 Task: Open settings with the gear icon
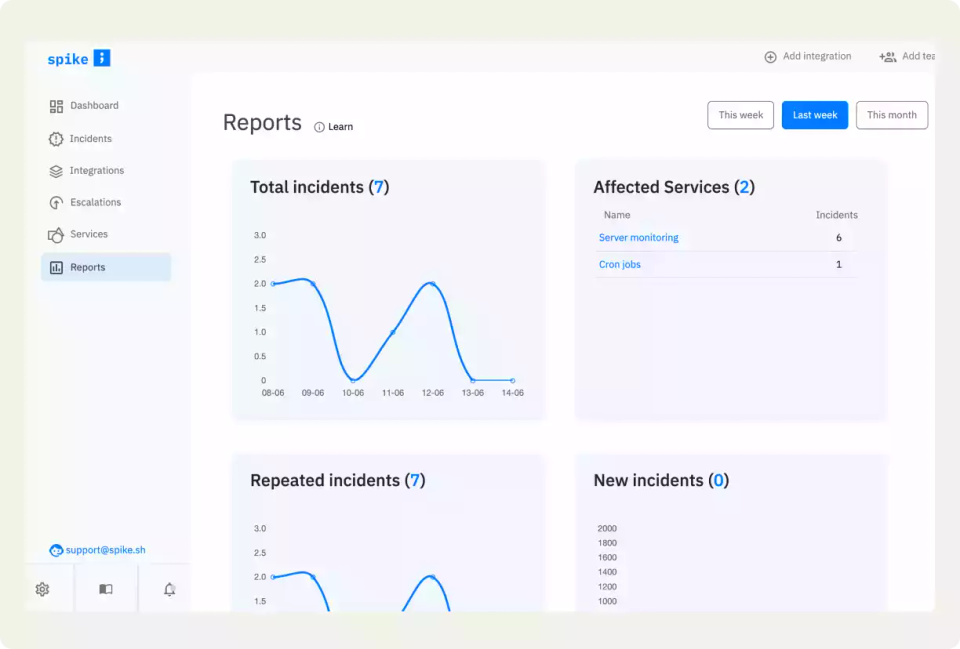coord(42,589)
